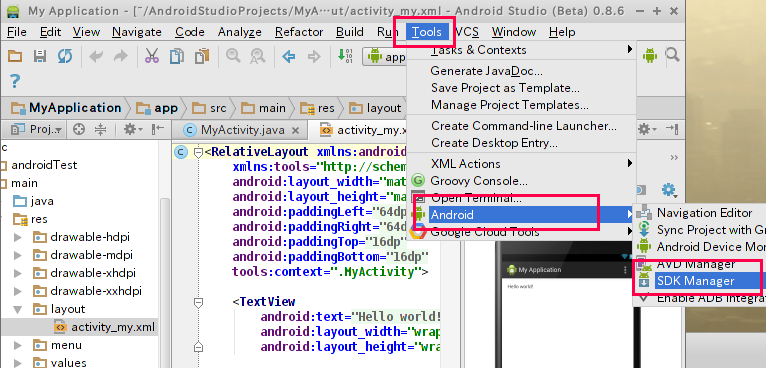Image resolution: width=766 pixels, height=368 pixels.
Task: Open the Analyze menu
Action: coord(240,32)
